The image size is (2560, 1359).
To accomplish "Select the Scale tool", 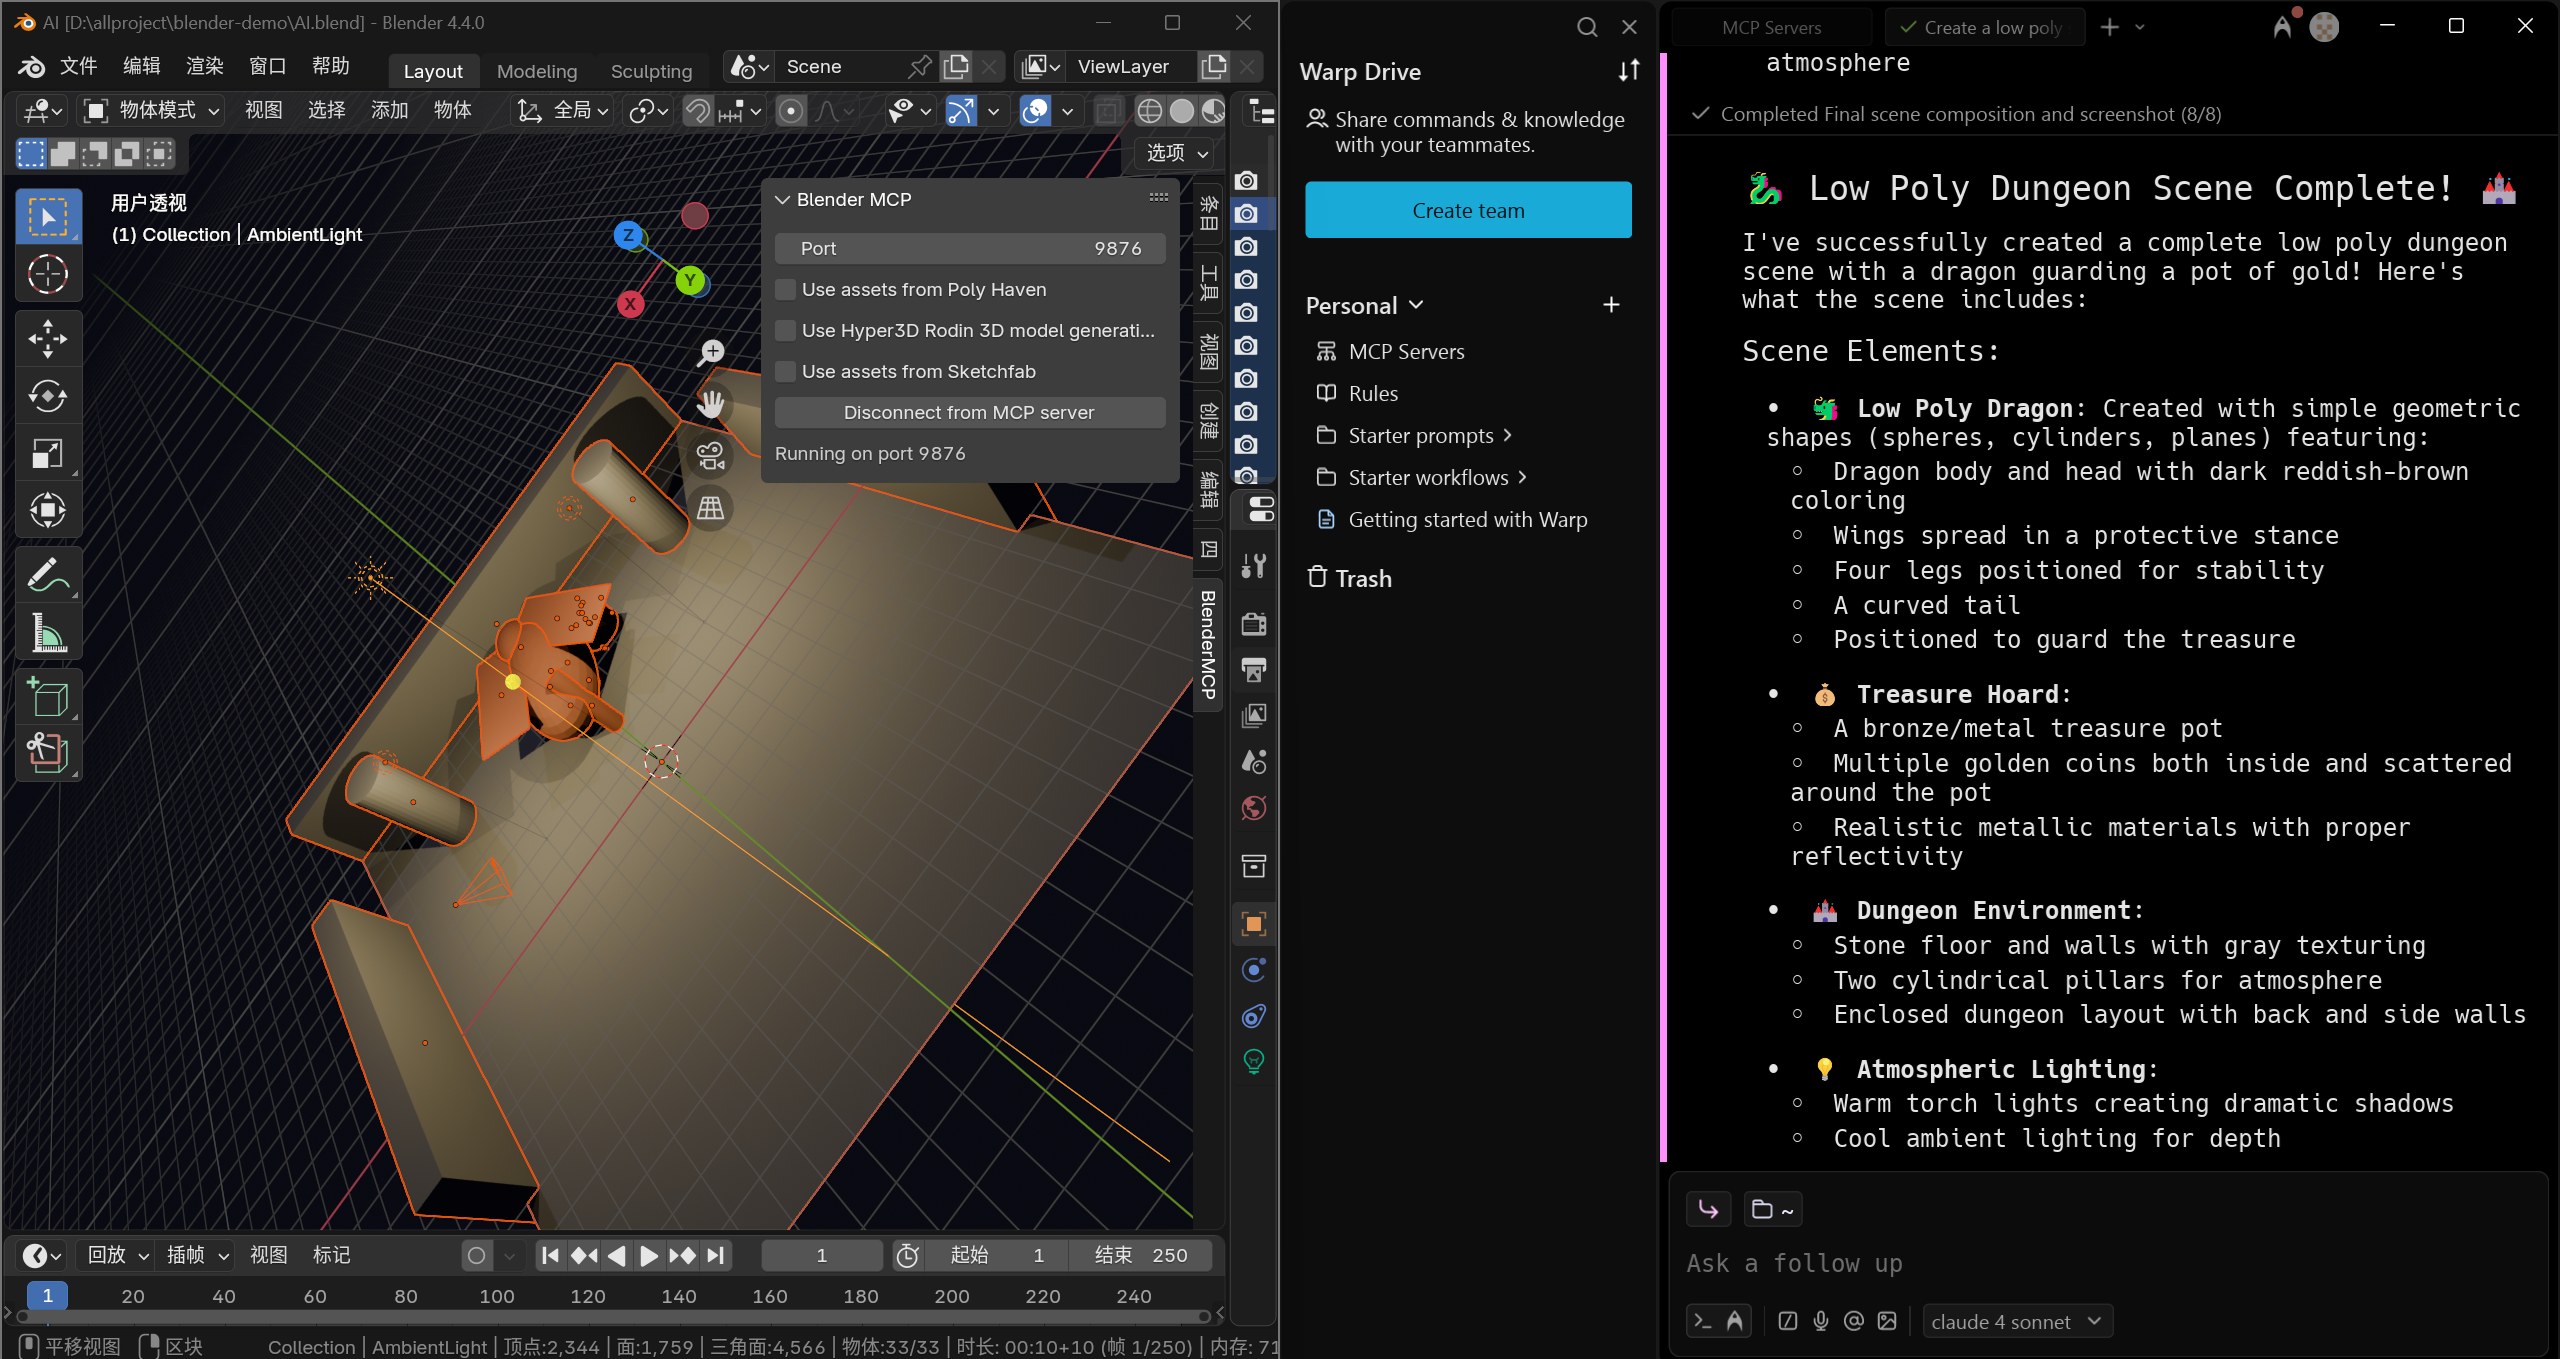I will tap(47, 453).
